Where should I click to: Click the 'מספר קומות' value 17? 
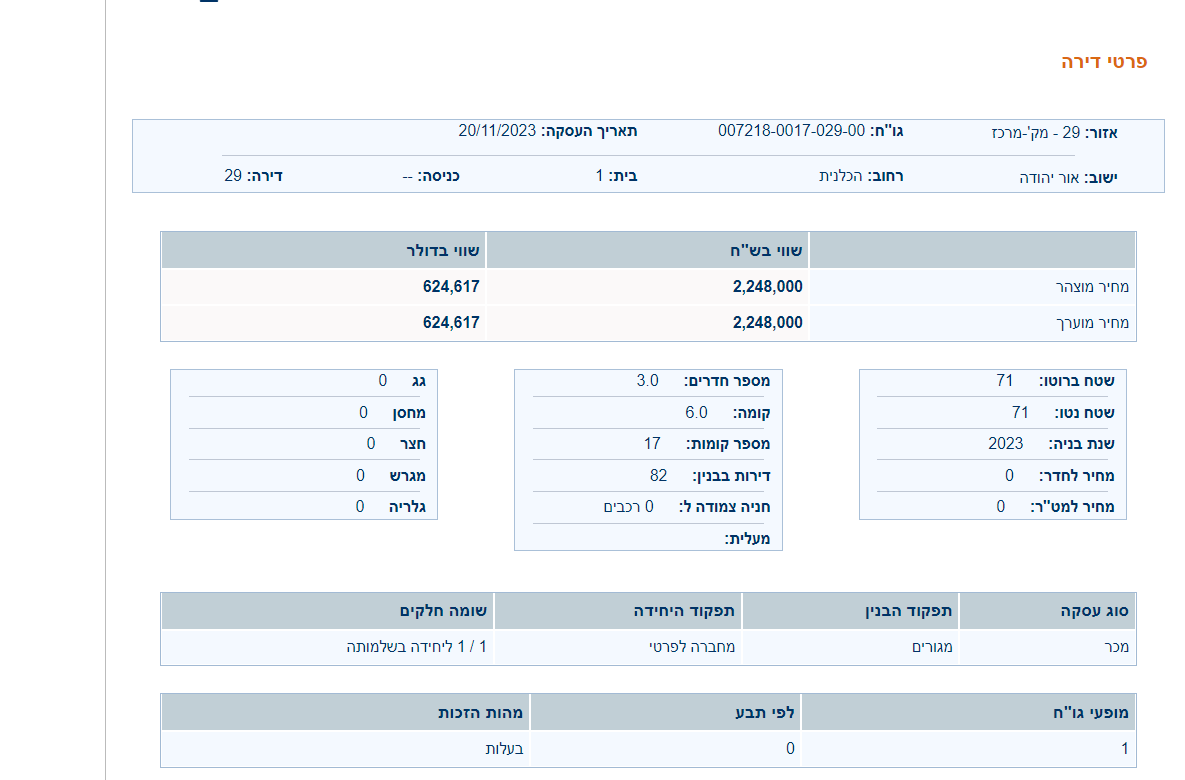pos(652,444)
